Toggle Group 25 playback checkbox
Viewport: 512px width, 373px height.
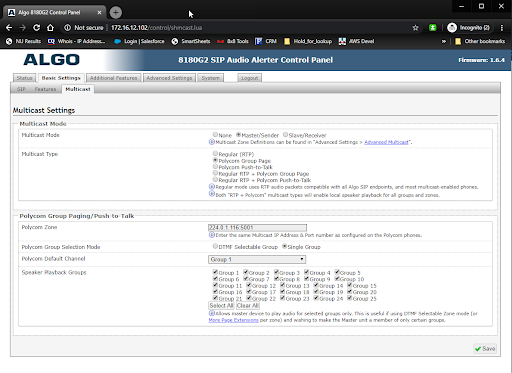point(350,298)
